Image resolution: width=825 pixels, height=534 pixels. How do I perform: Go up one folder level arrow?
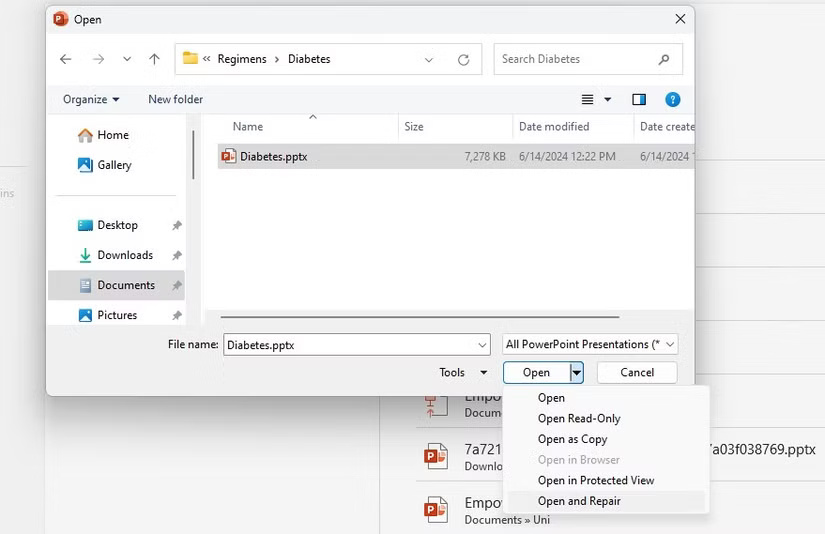(x=154, y=59)
